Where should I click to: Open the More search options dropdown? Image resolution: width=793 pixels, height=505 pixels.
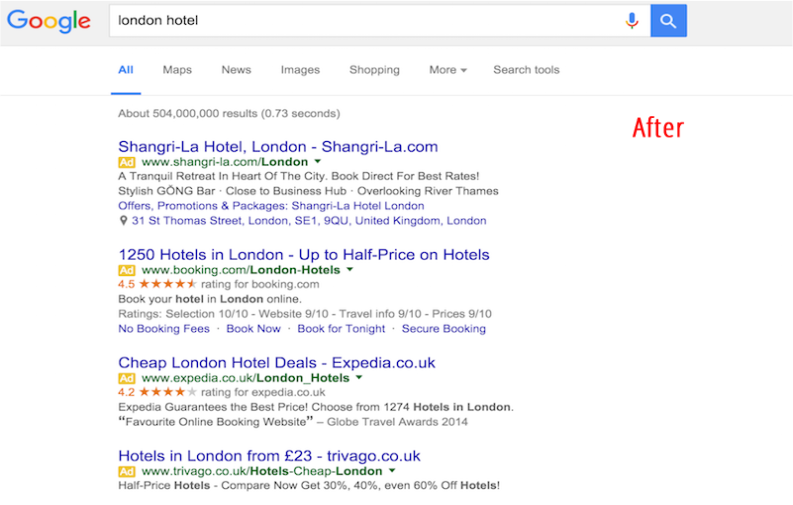pos(448,70)
